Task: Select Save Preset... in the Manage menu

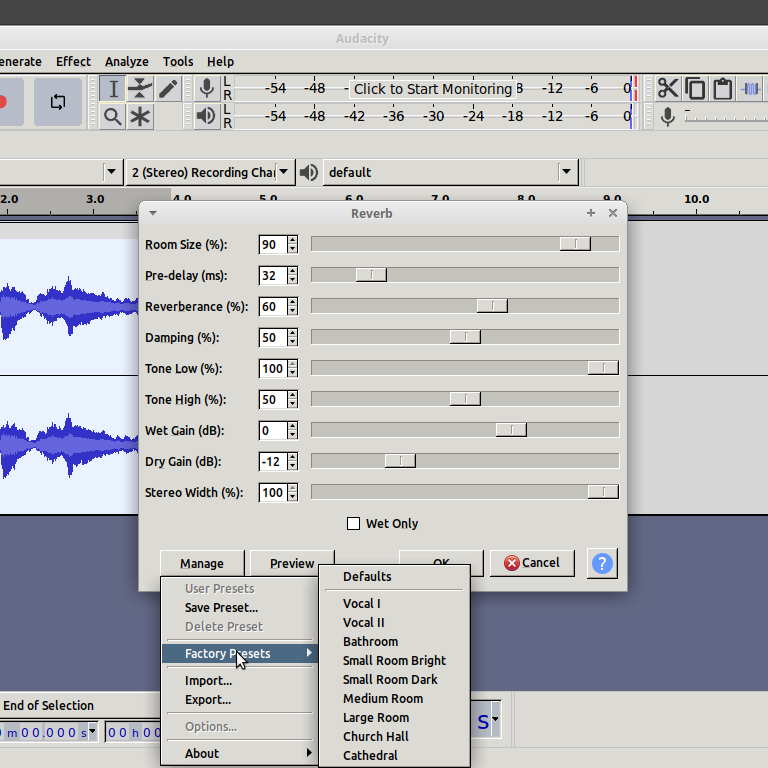Action: (x=221, y=607)
